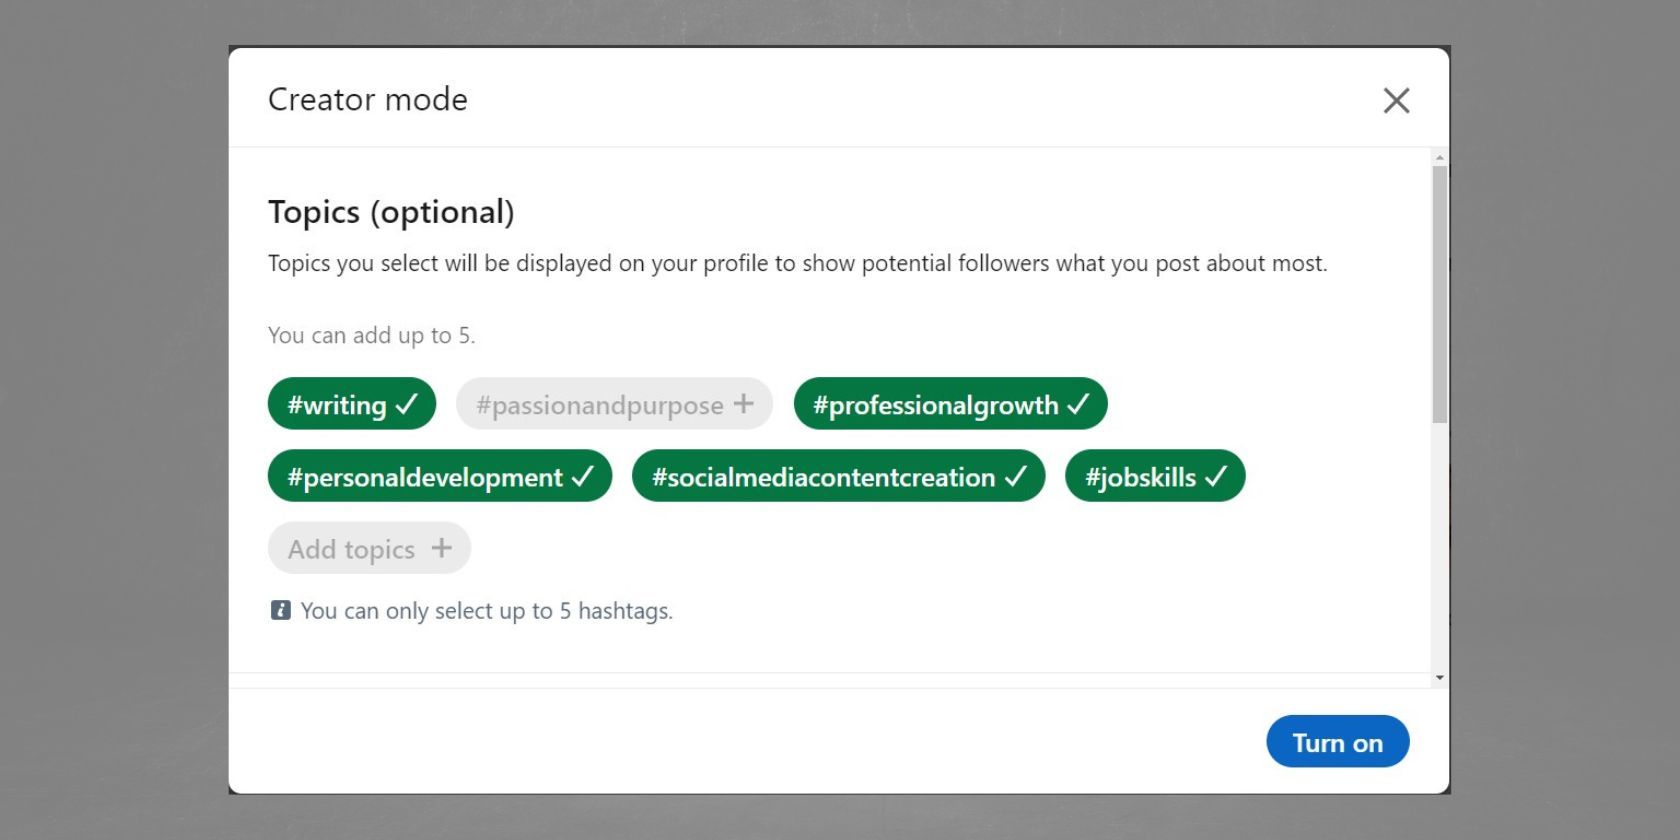This screenshot has height=840, width=1680.
Task: Click the Turn on button
Action: tap(1337, 742)
